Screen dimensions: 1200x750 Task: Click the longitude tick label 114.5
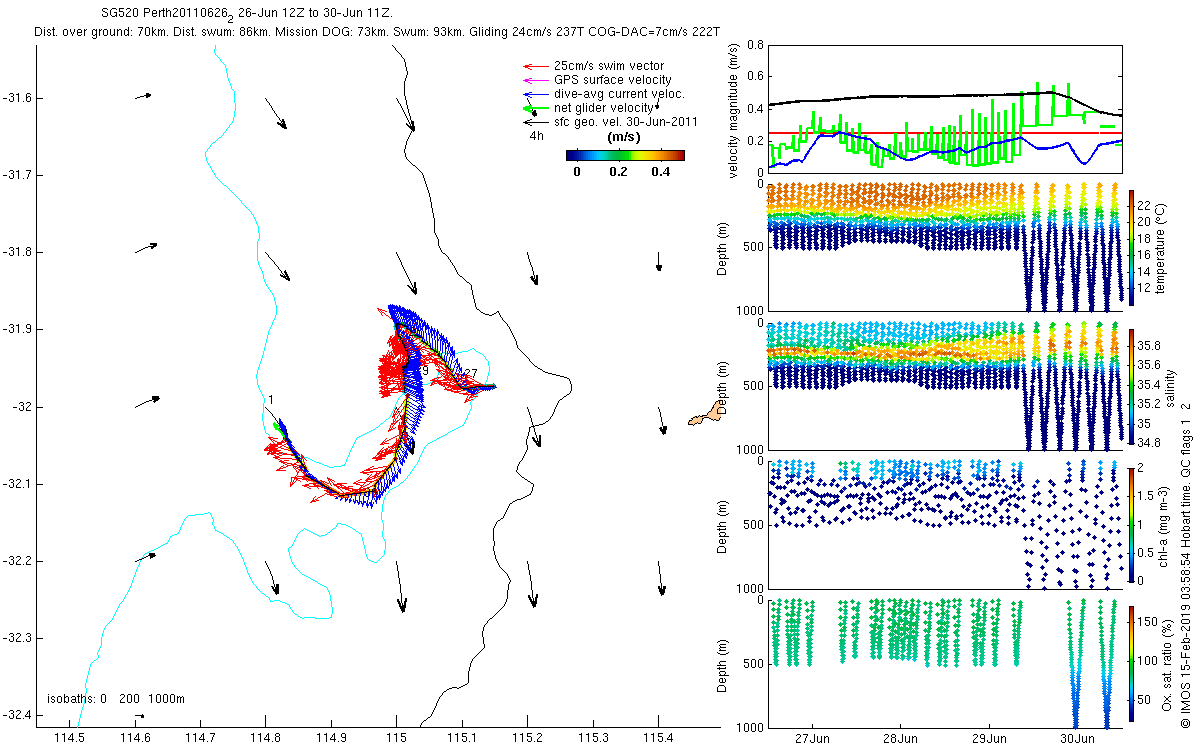coord(69,737)
